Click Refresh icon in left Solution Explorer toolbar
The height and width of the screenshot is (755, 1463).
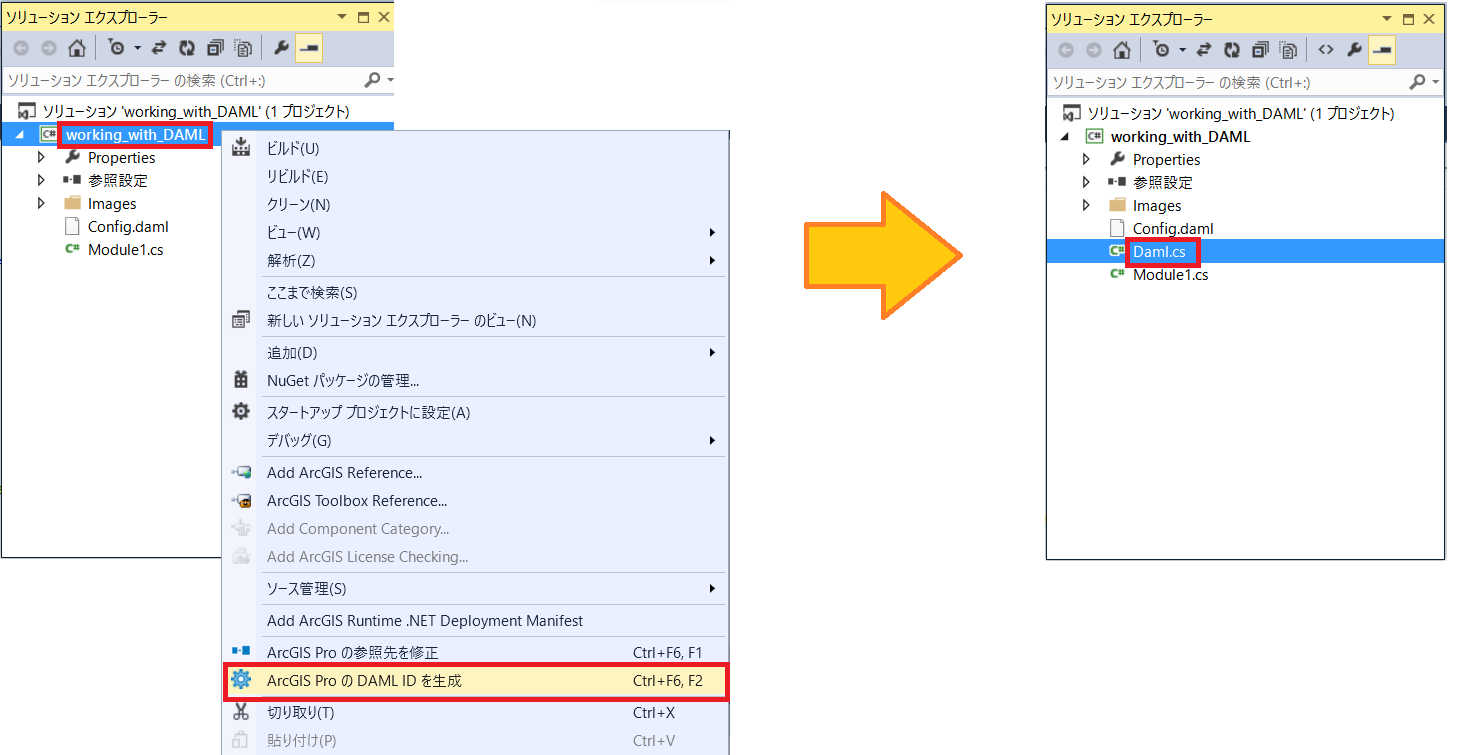pos(187,48)
